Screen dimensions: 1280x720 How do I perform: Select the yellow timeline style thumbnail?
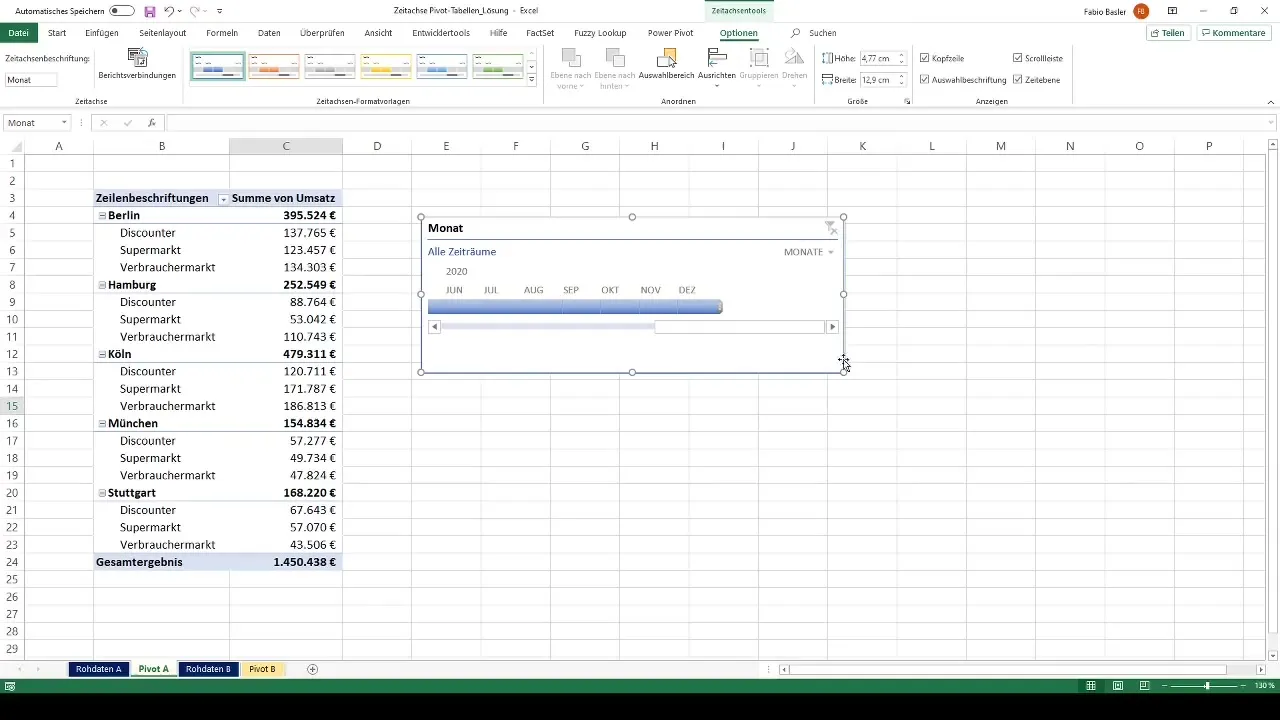(386, 67)
